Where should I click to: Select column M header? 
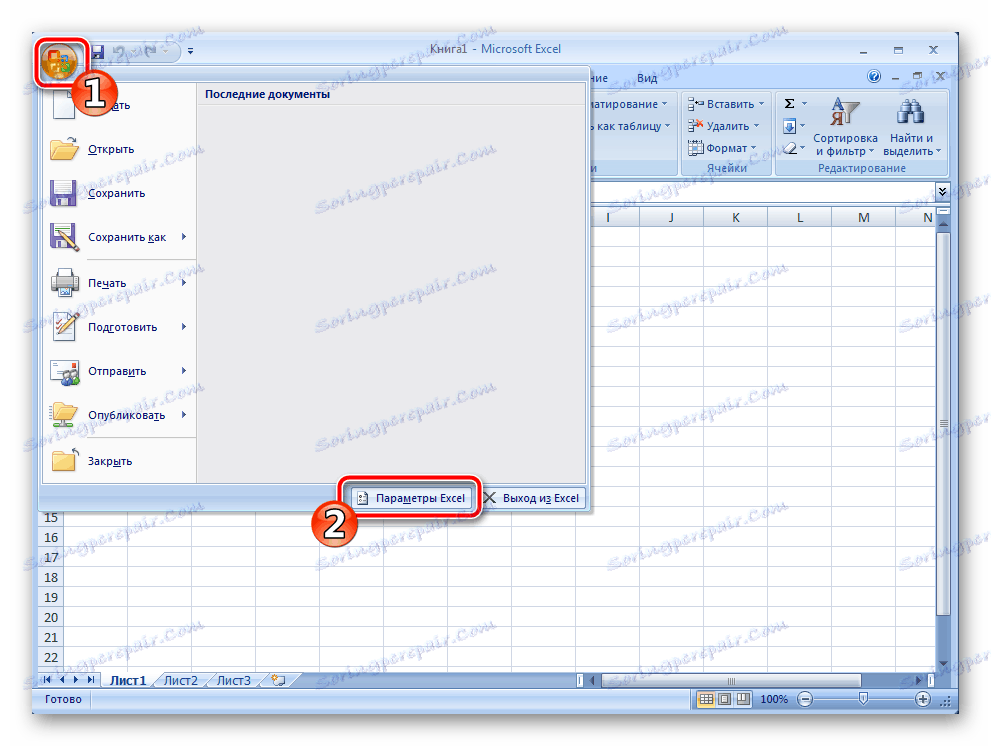coord(863,218)
